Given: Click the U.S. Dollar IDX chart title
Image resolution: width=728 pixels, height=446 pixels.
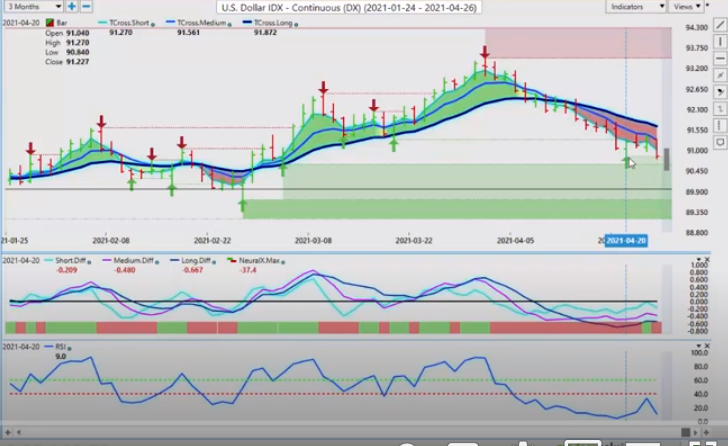Looking at the screenshot, I should click(x=349, y=7).
